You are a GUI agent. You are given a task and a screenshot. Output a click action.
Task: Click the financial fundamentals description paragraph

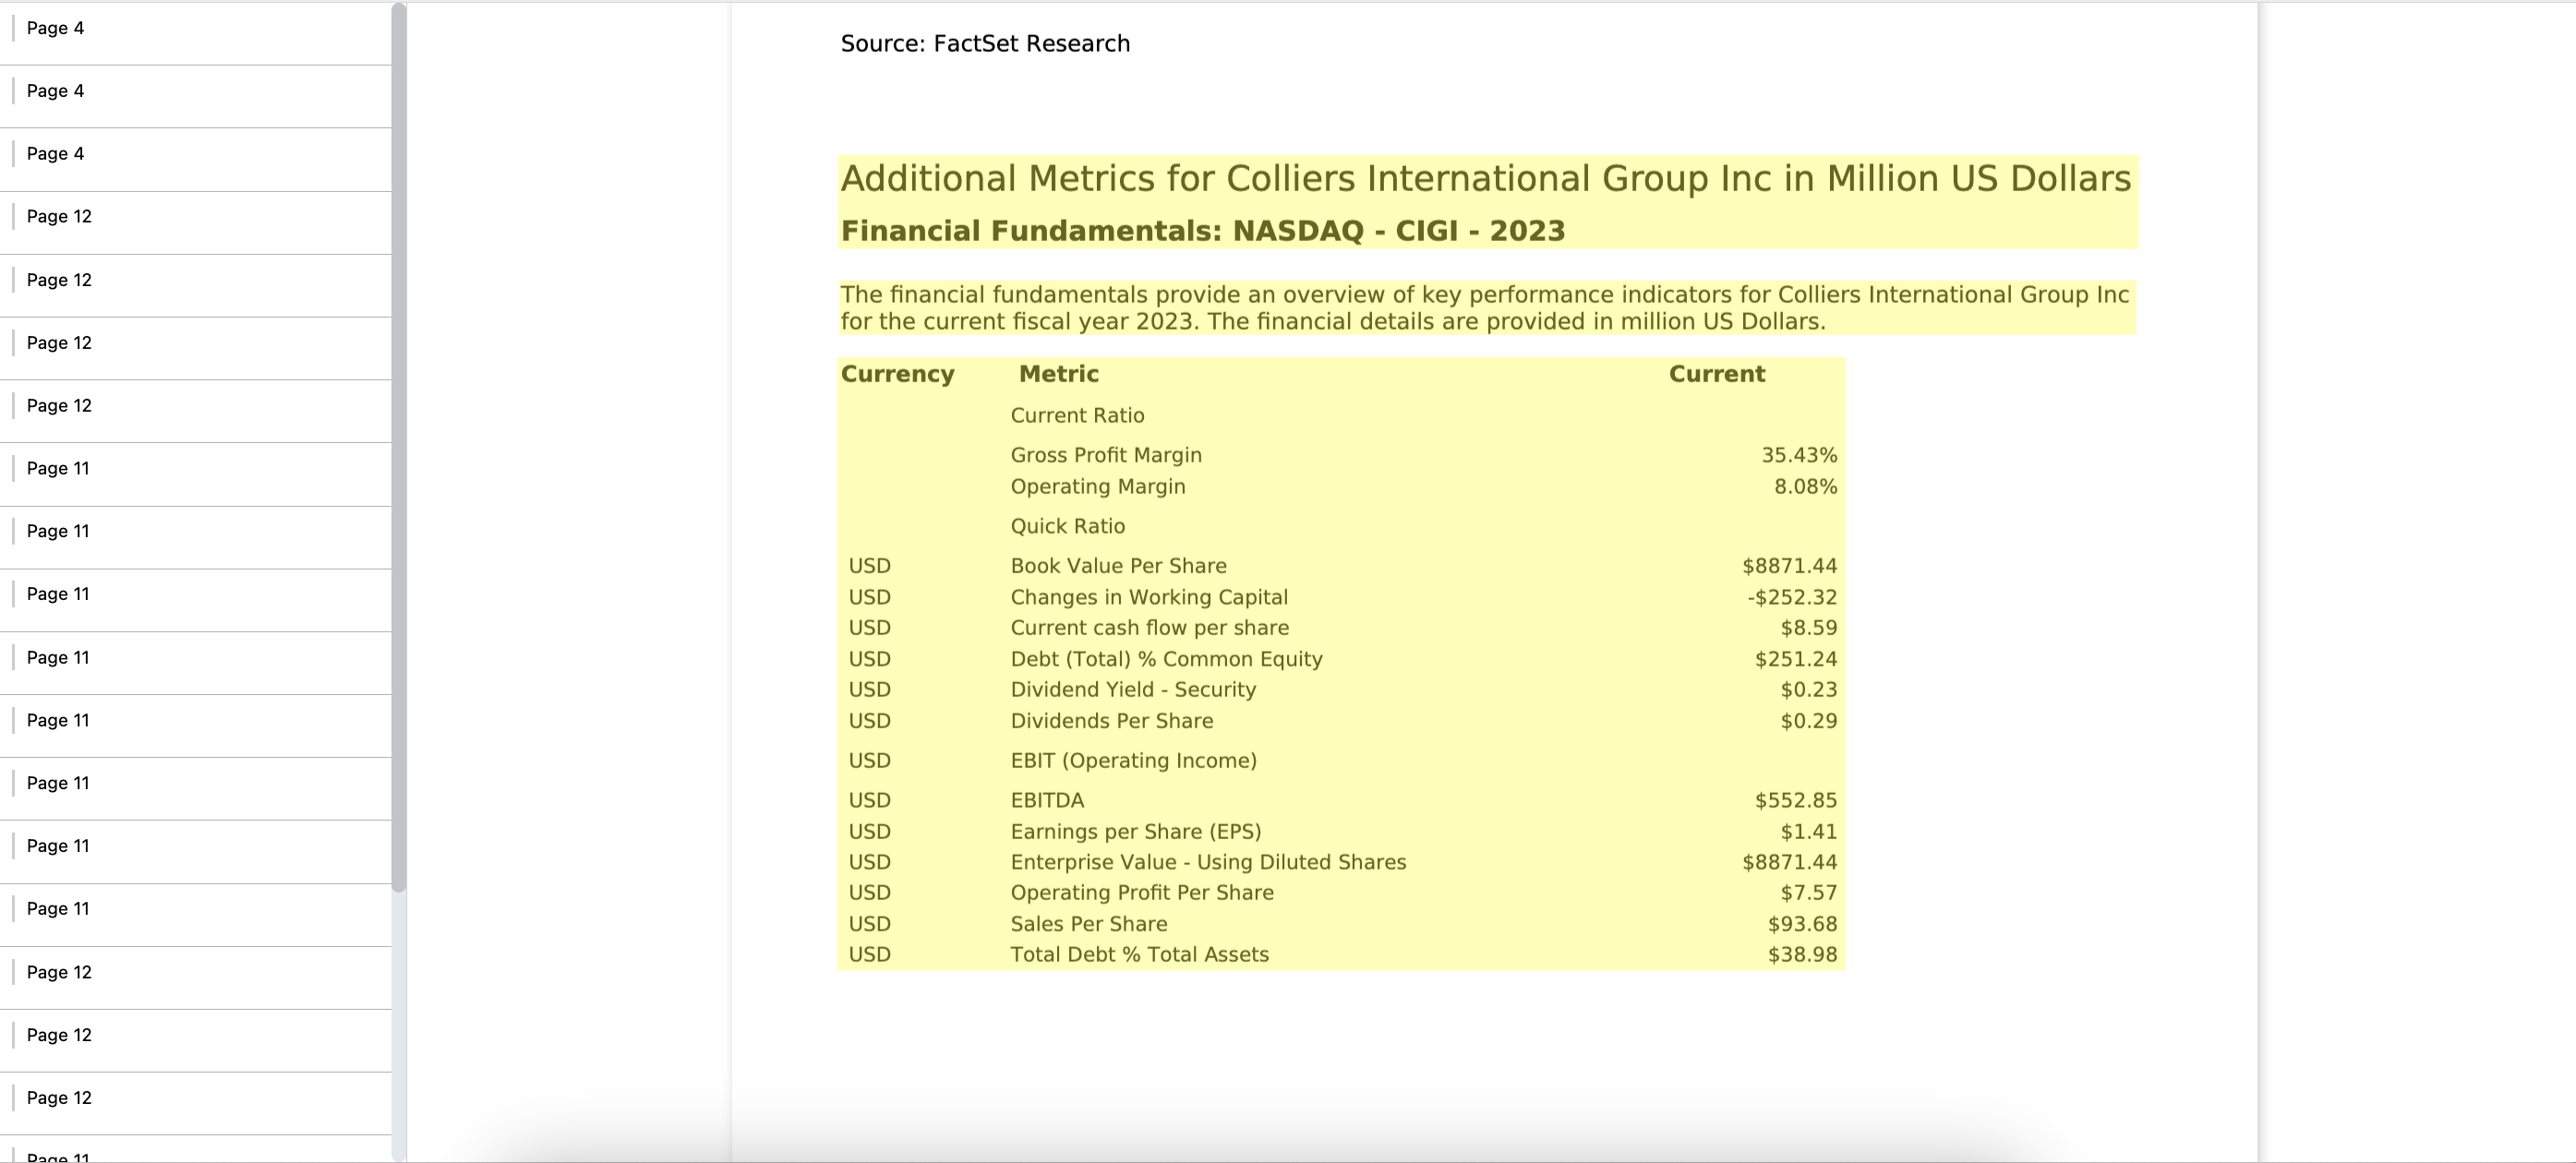coord(1485,308)
